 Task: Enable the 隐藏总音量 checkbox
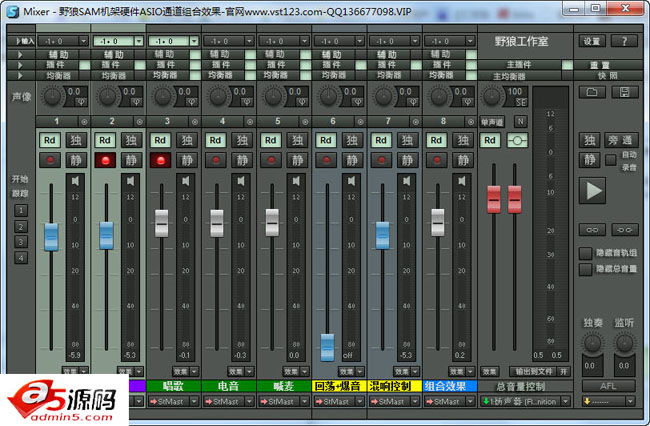point(586,269)
